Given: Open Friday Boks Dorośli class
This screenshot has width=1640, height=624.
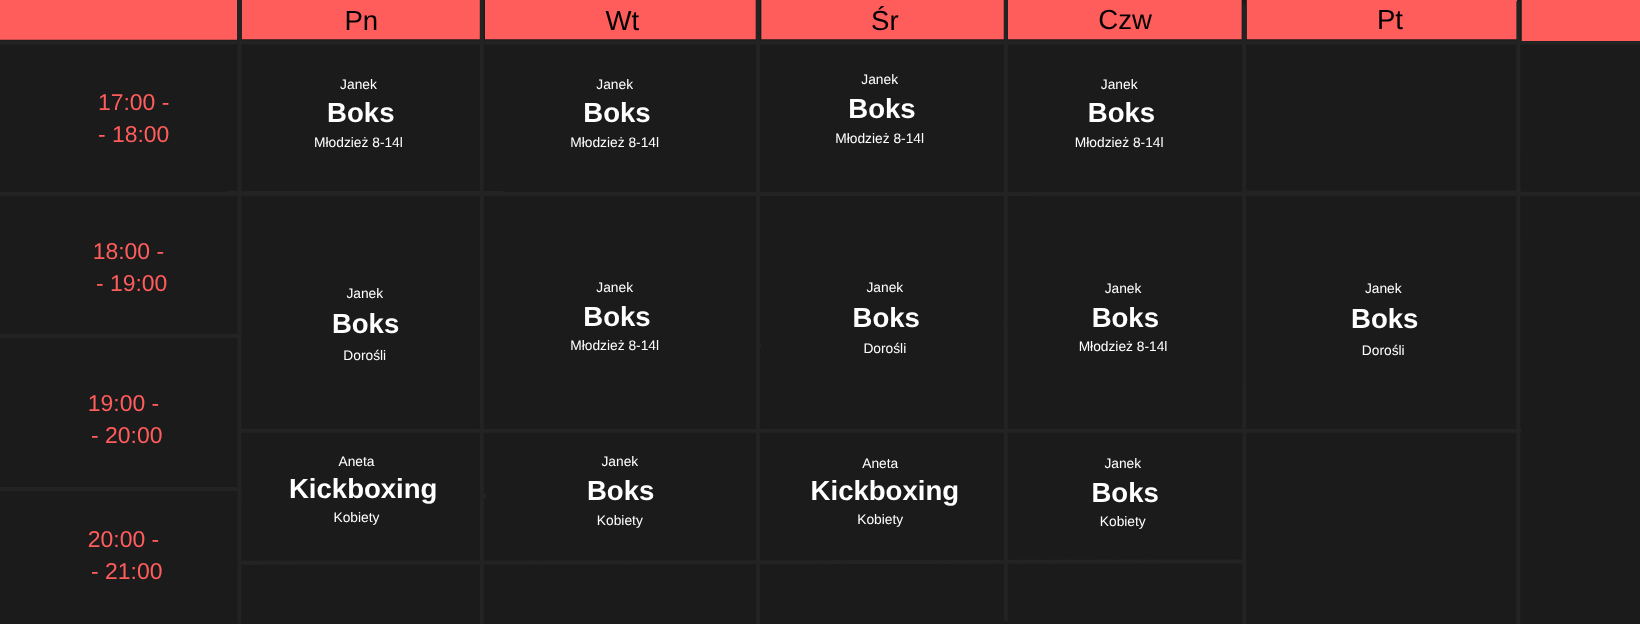Looking at the screenshot, I should (1381, 312).
